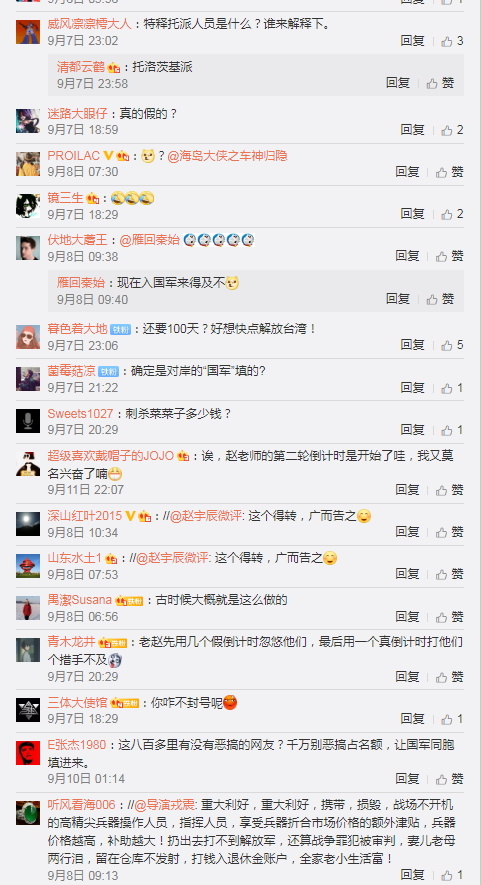Open 伏地大蘑王's profile avatar
This screenshot has width=482, height=885.
click(28, 248)
